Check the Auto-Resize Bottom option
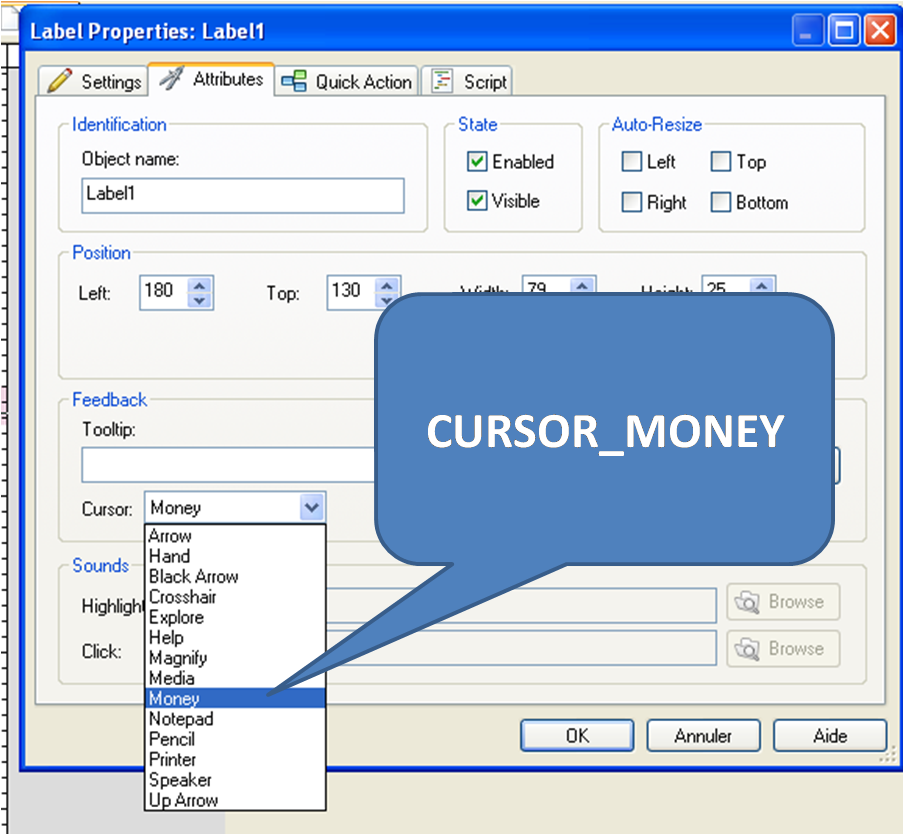The image size is (904, 835). [x=721, y=202]
